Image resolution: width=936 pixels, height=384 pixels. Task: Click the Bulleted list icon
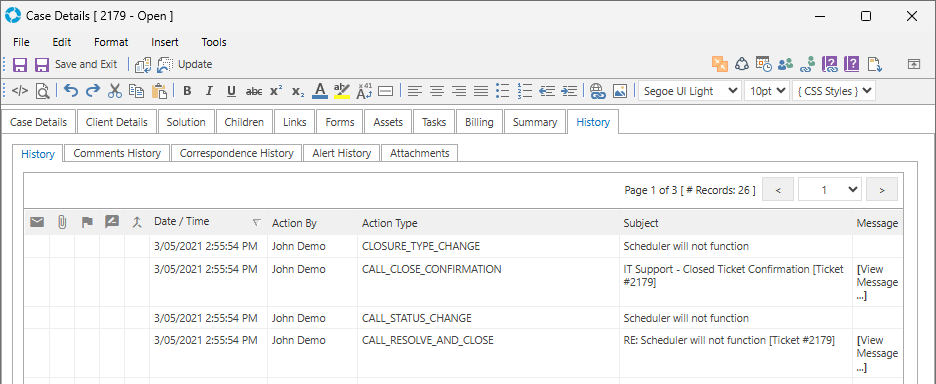tap(503, 91)
